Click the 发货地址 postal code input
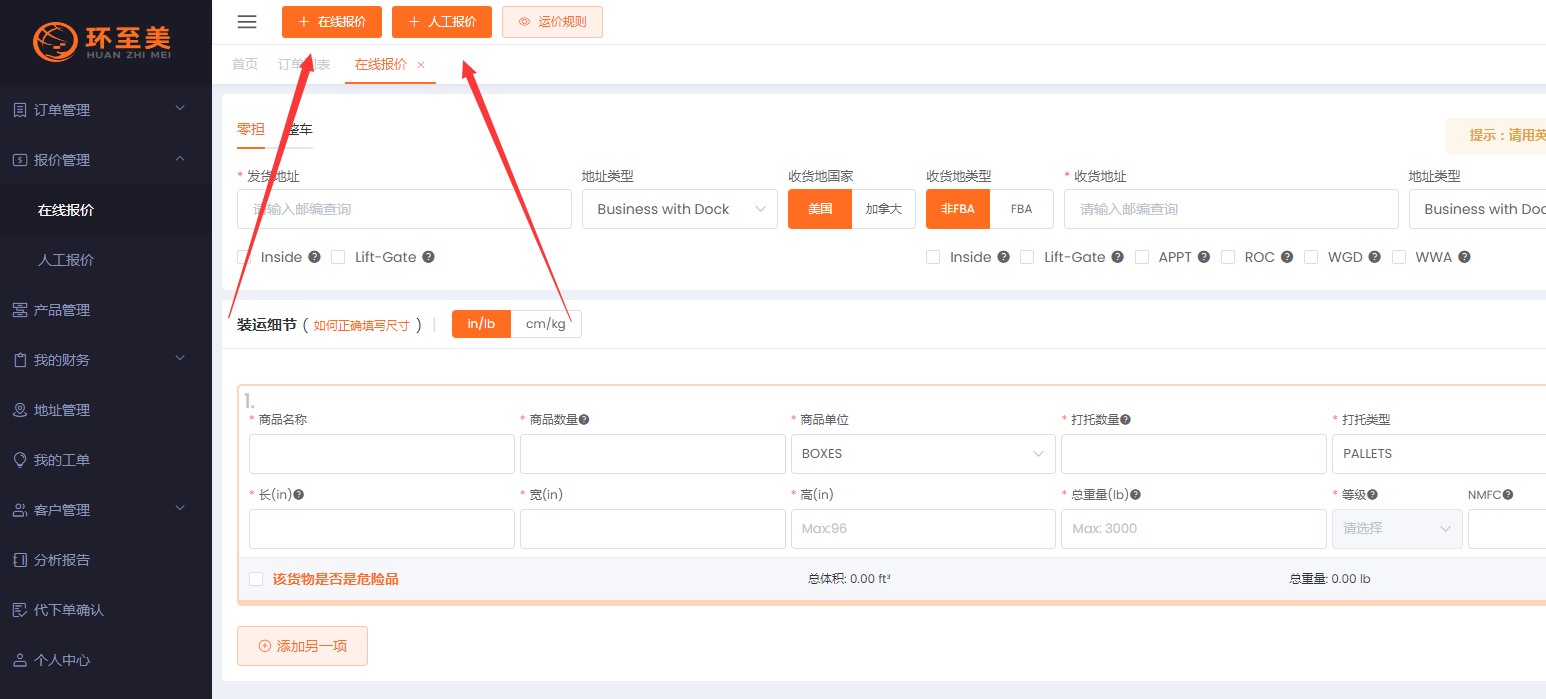Viewport: 1546px width, 699px height. [x=404, y=209]
